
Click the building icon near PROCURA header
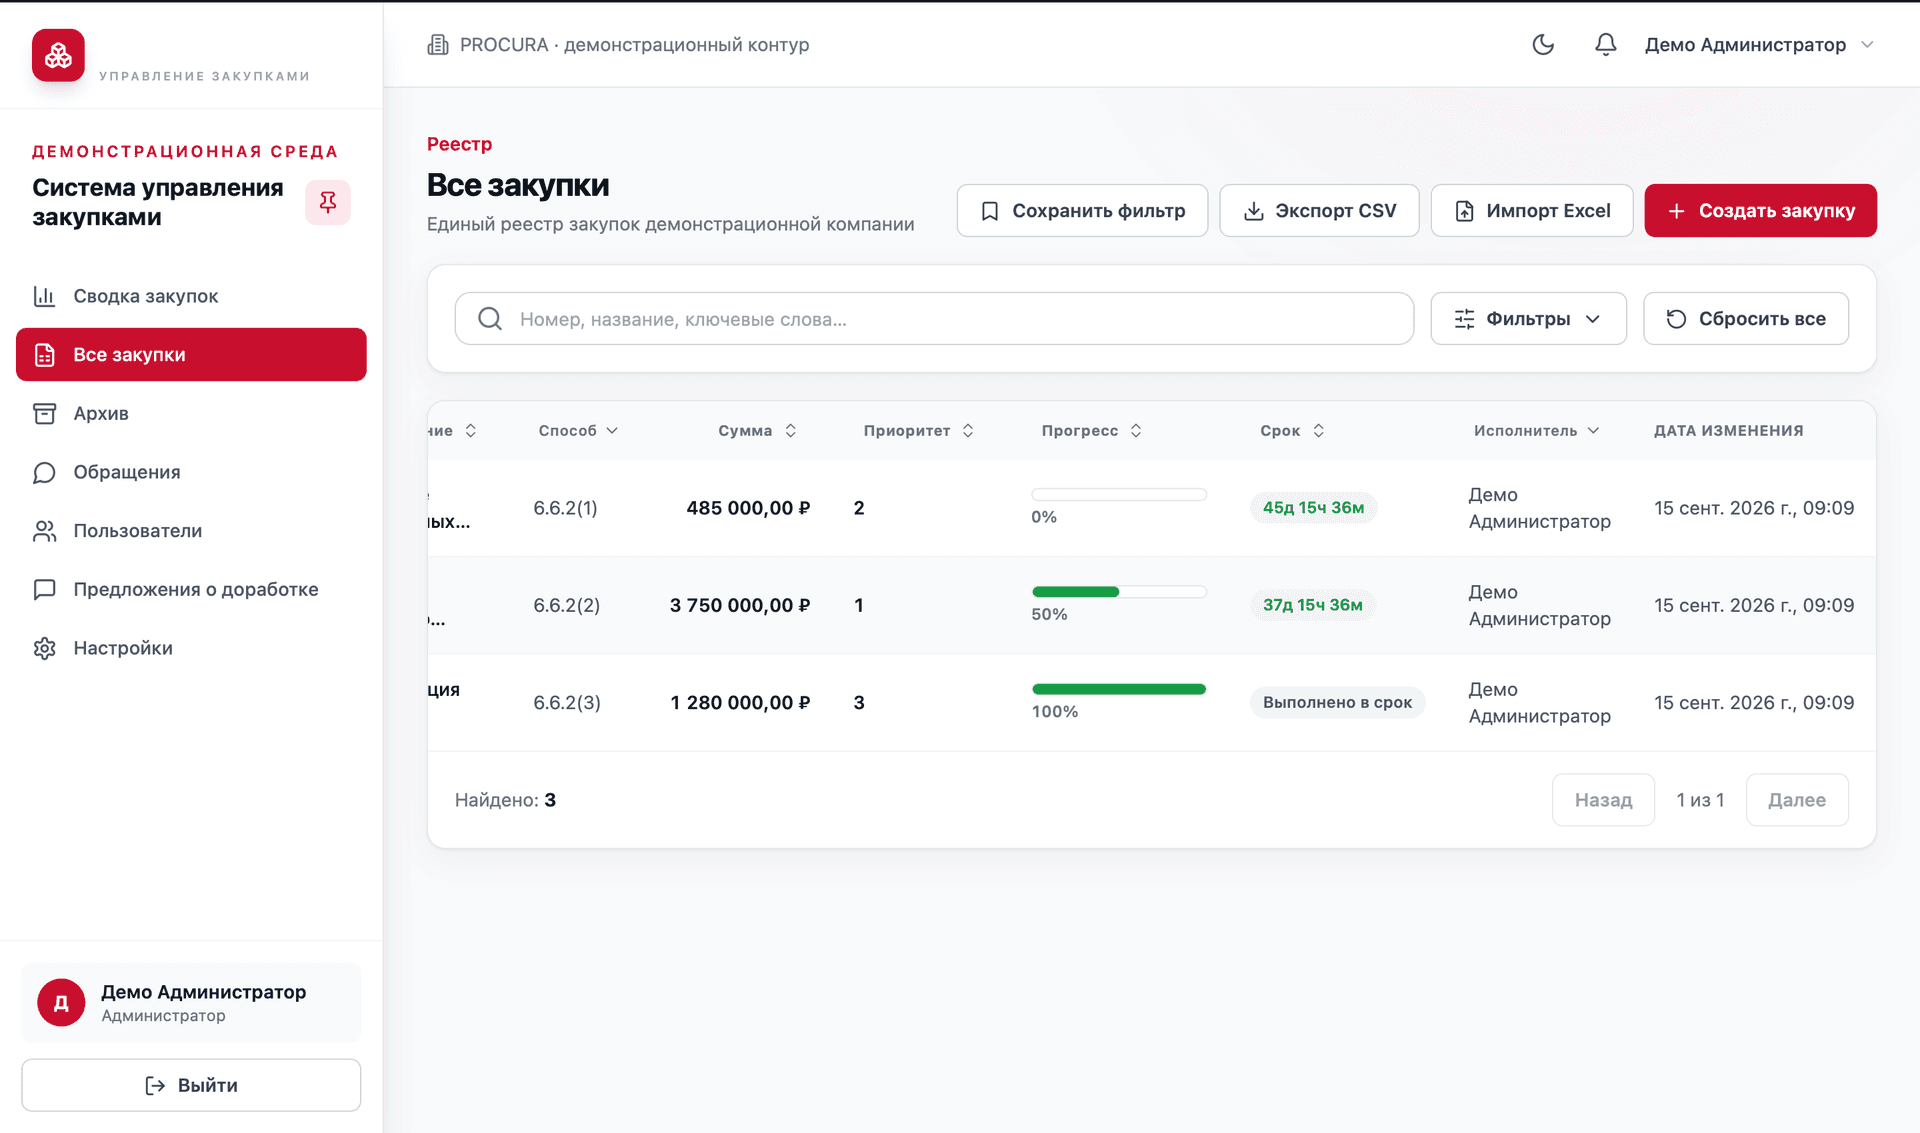click(x=437, y=45)
